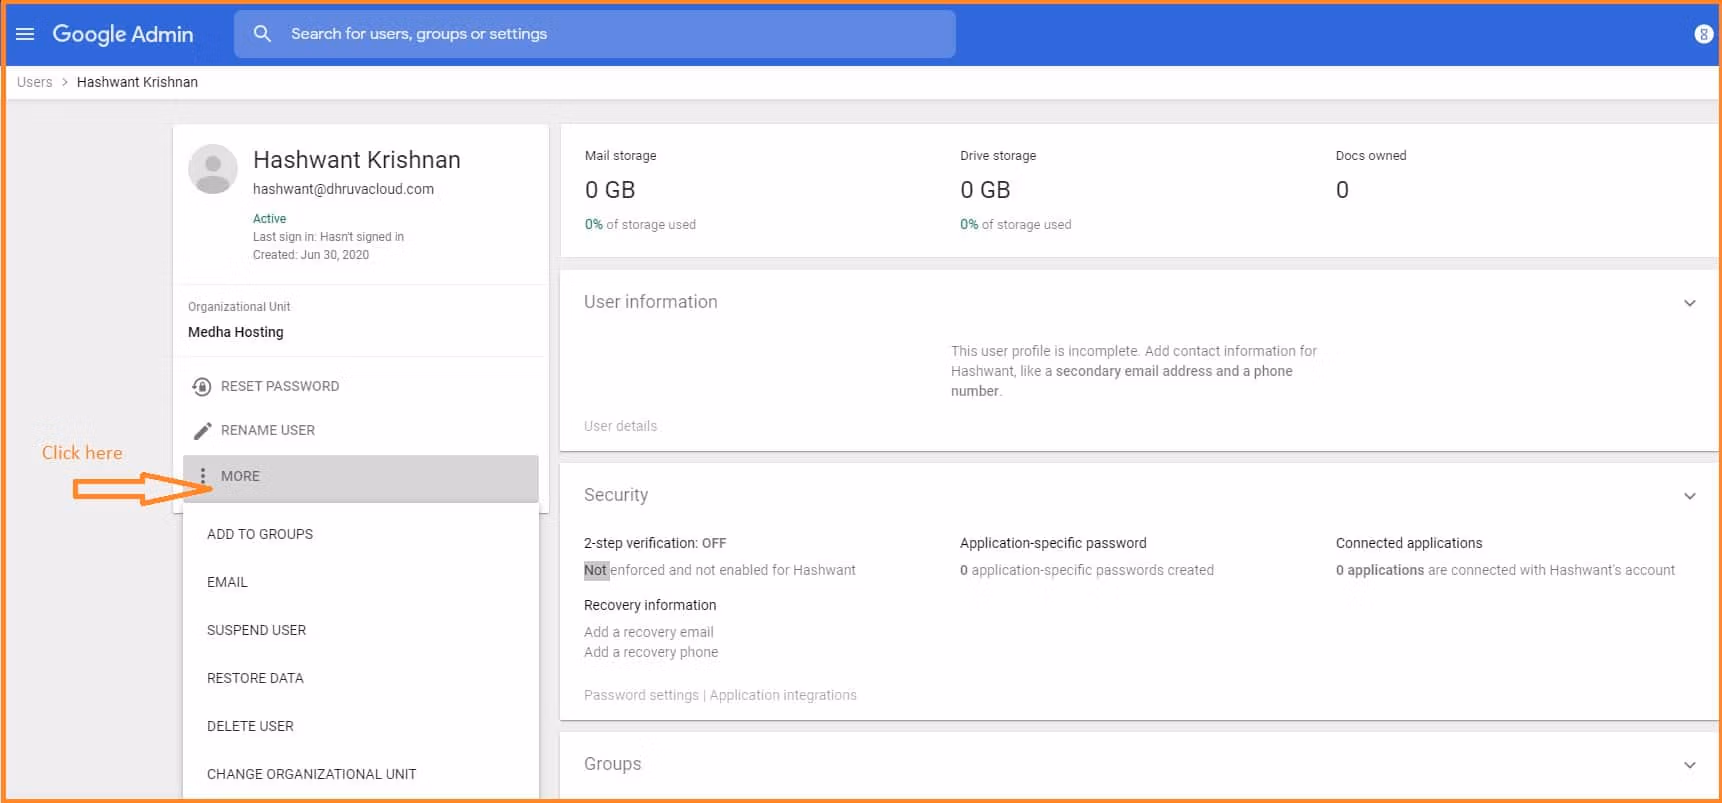Select Delete User menu entry
The image size is (1722, 803).
tap(250, 727)
